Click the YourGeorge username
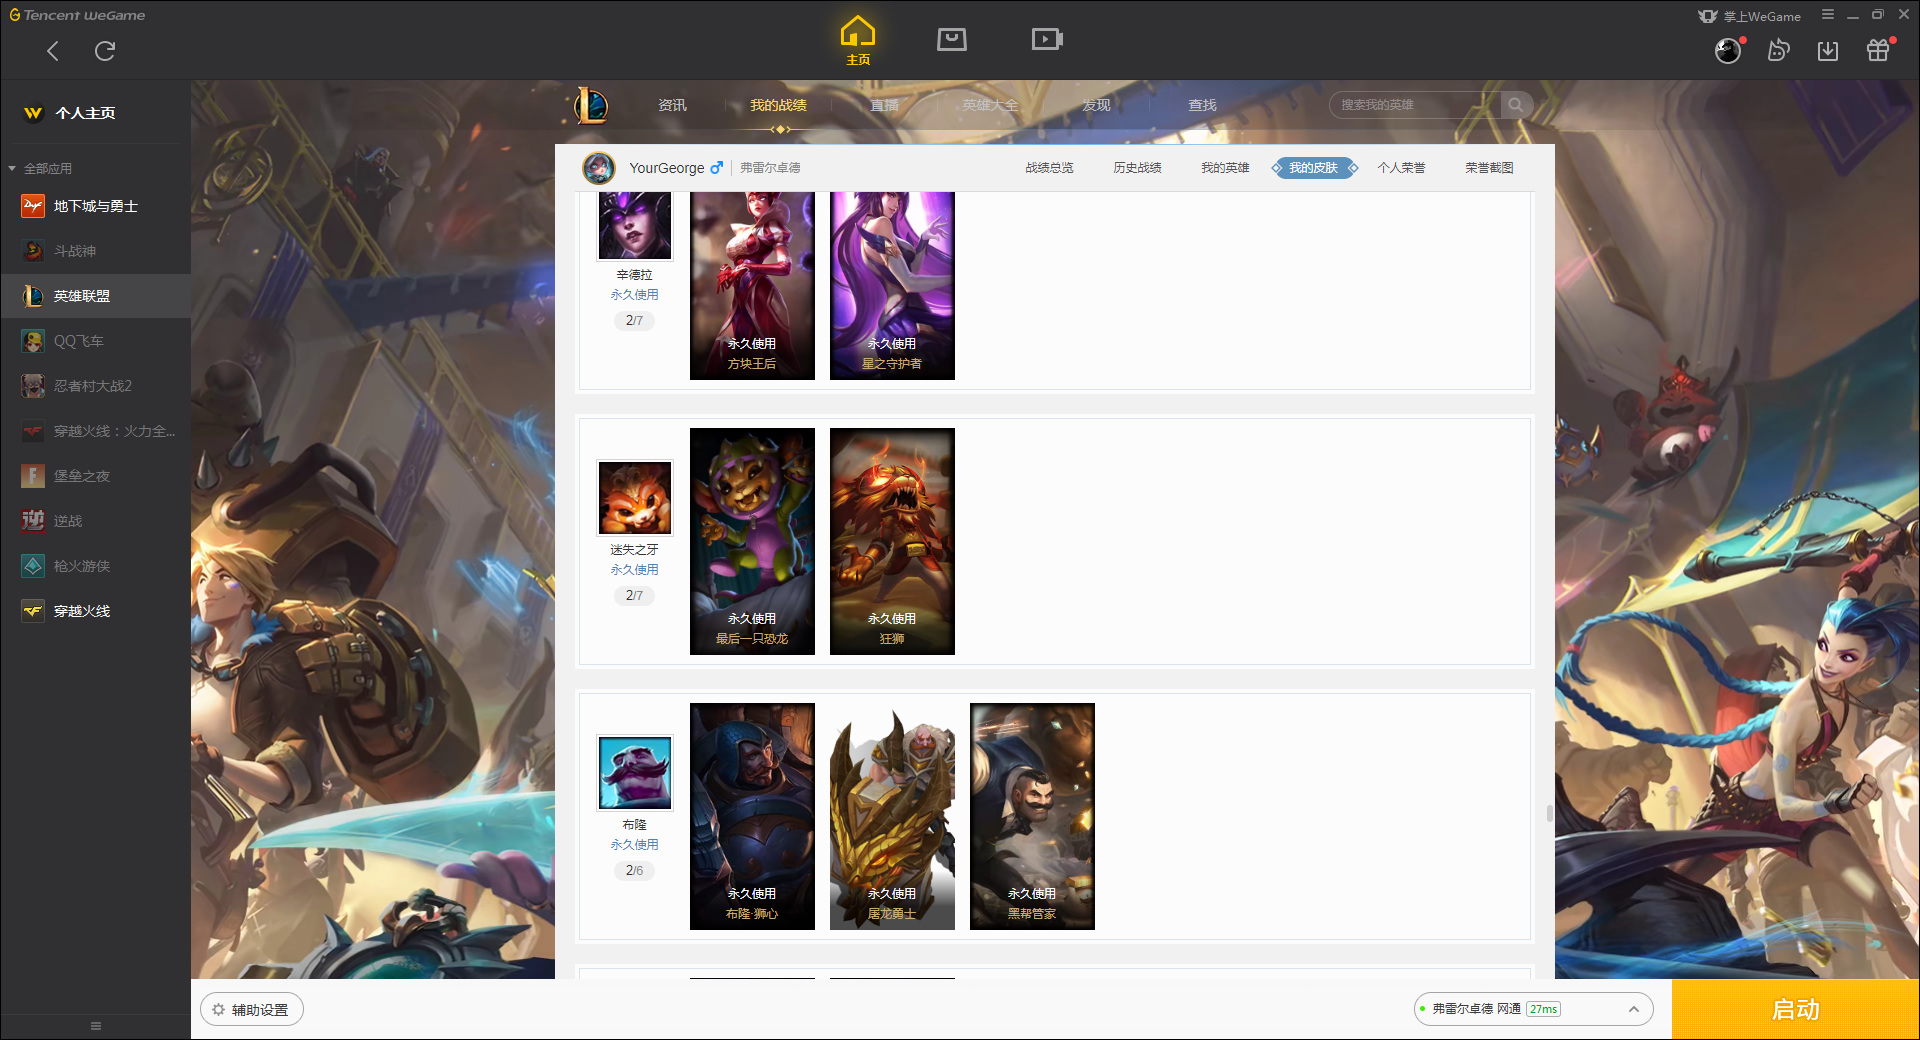Viewport: 1920px width, 1040px height. pos(666,168)
